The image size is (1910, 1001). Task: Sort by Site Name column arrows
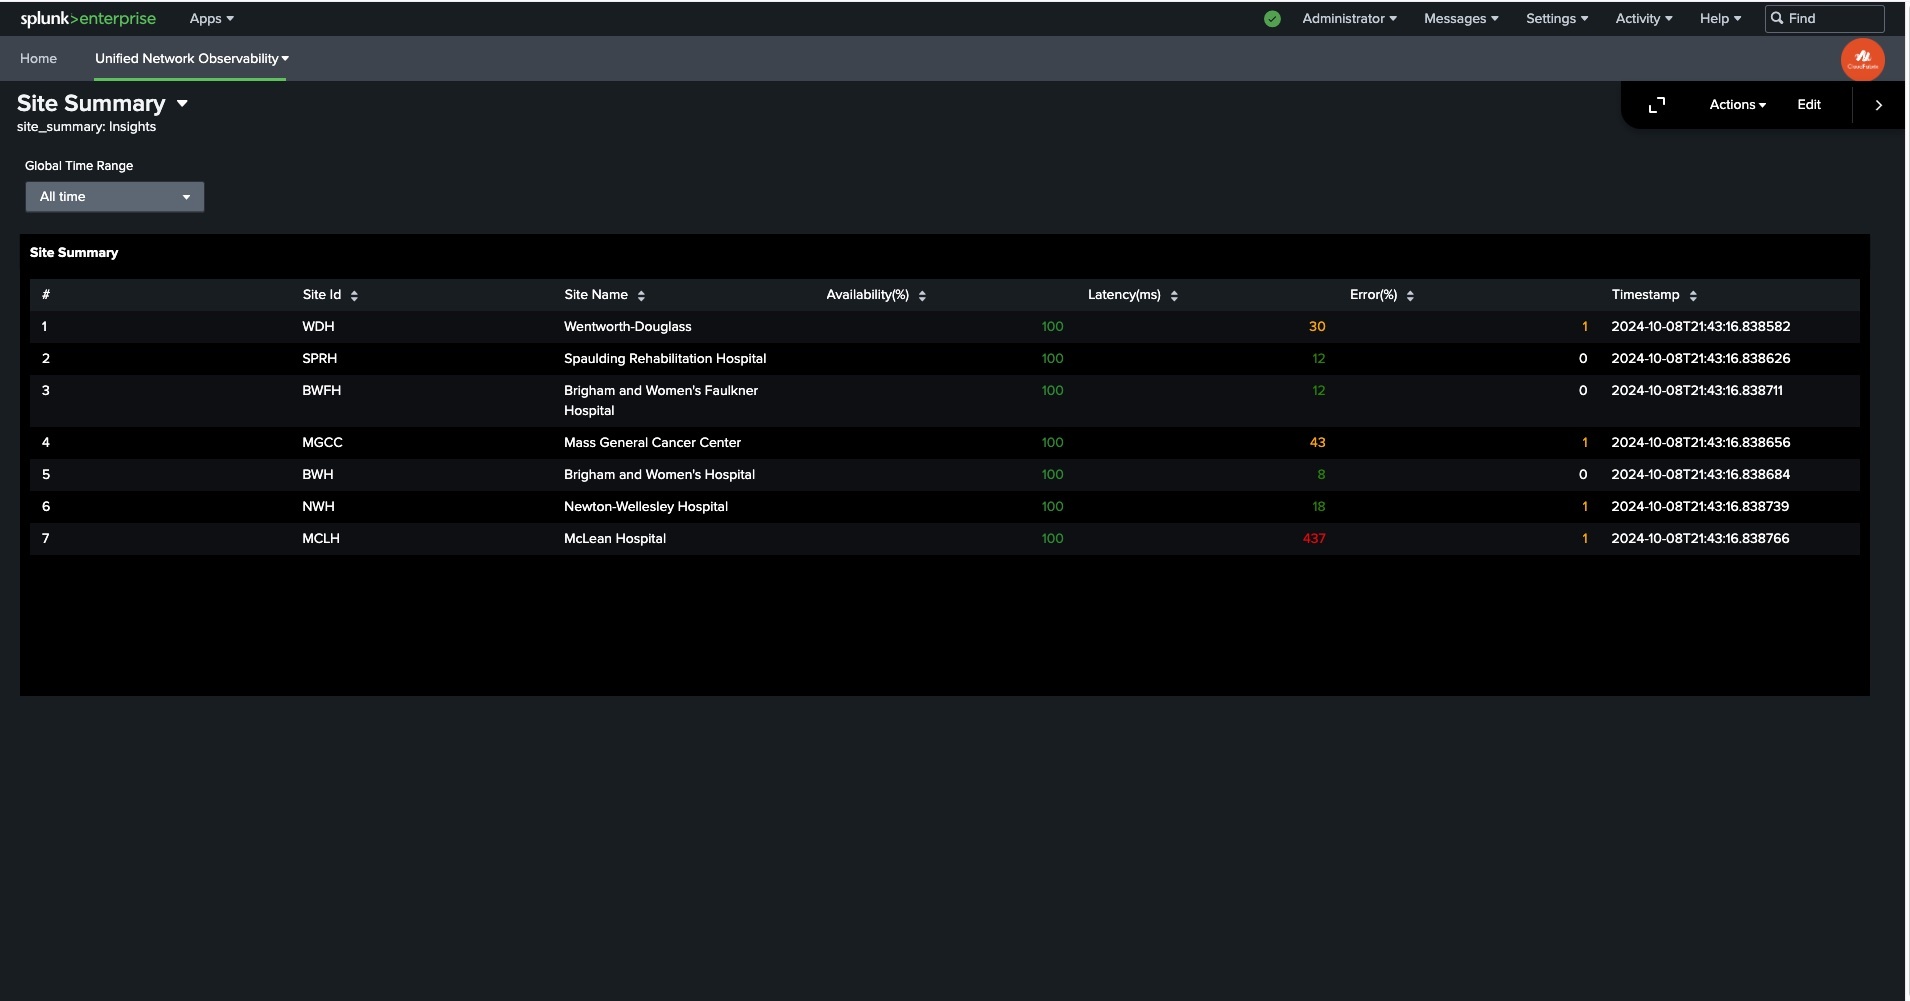click(641, 295)
